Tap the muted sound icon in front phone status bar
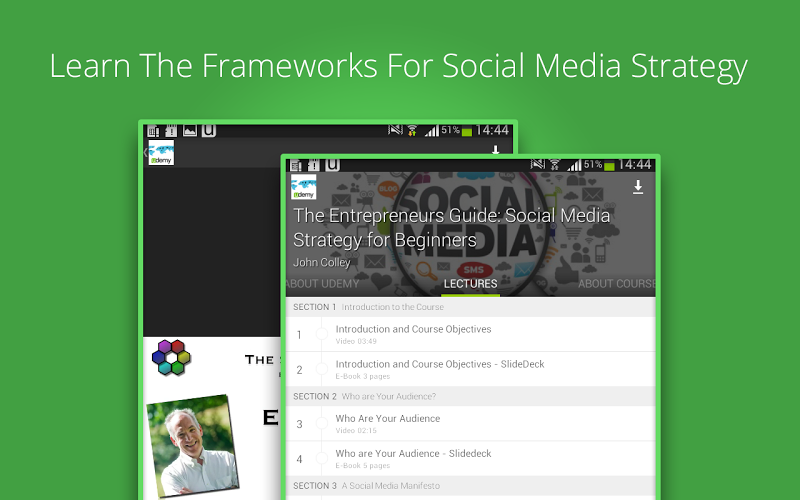This screenshot has width=800, height=500. point(538,164)
